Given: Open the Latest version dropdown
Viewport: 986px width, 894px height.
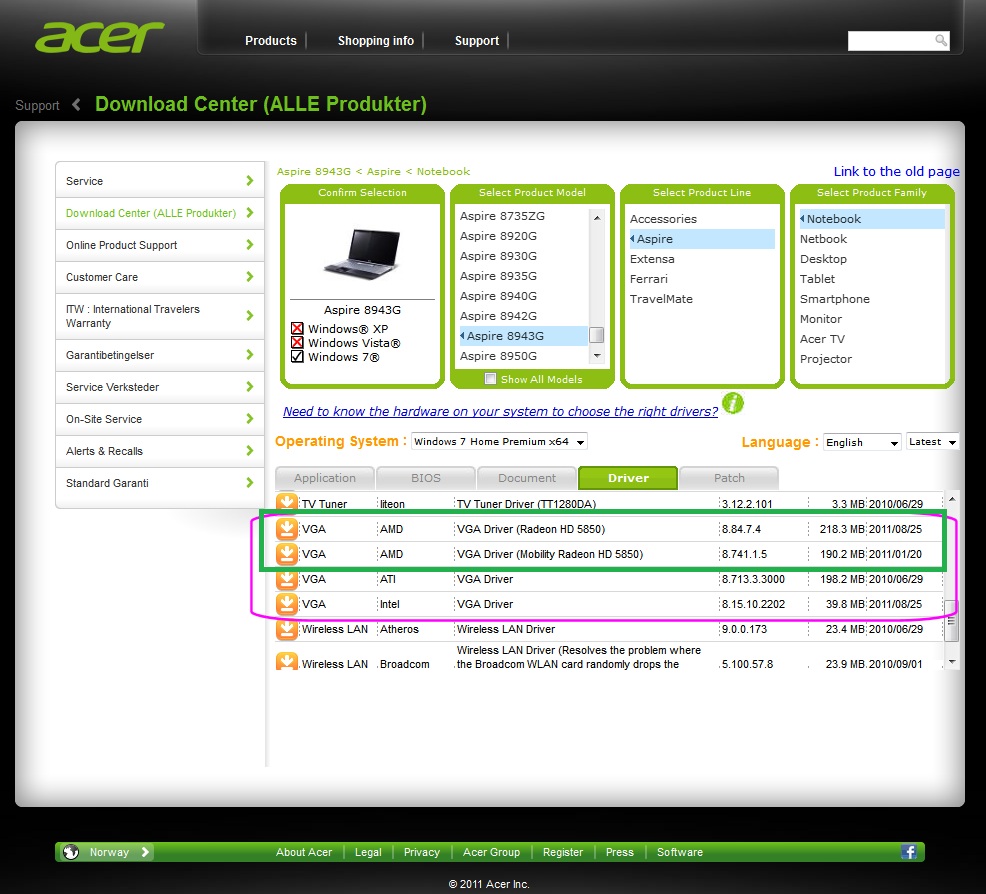Looking at the screenshot, I should 933,442.
